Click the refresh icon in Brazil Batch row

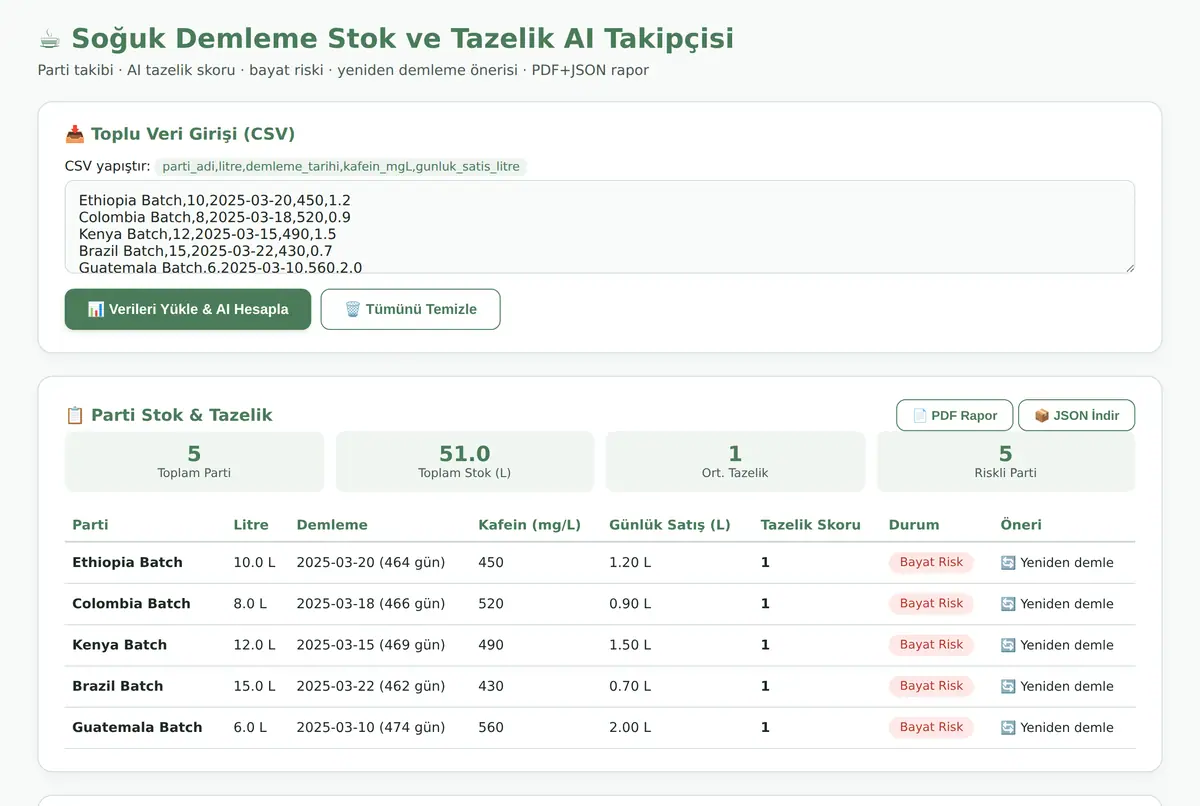1008,686
